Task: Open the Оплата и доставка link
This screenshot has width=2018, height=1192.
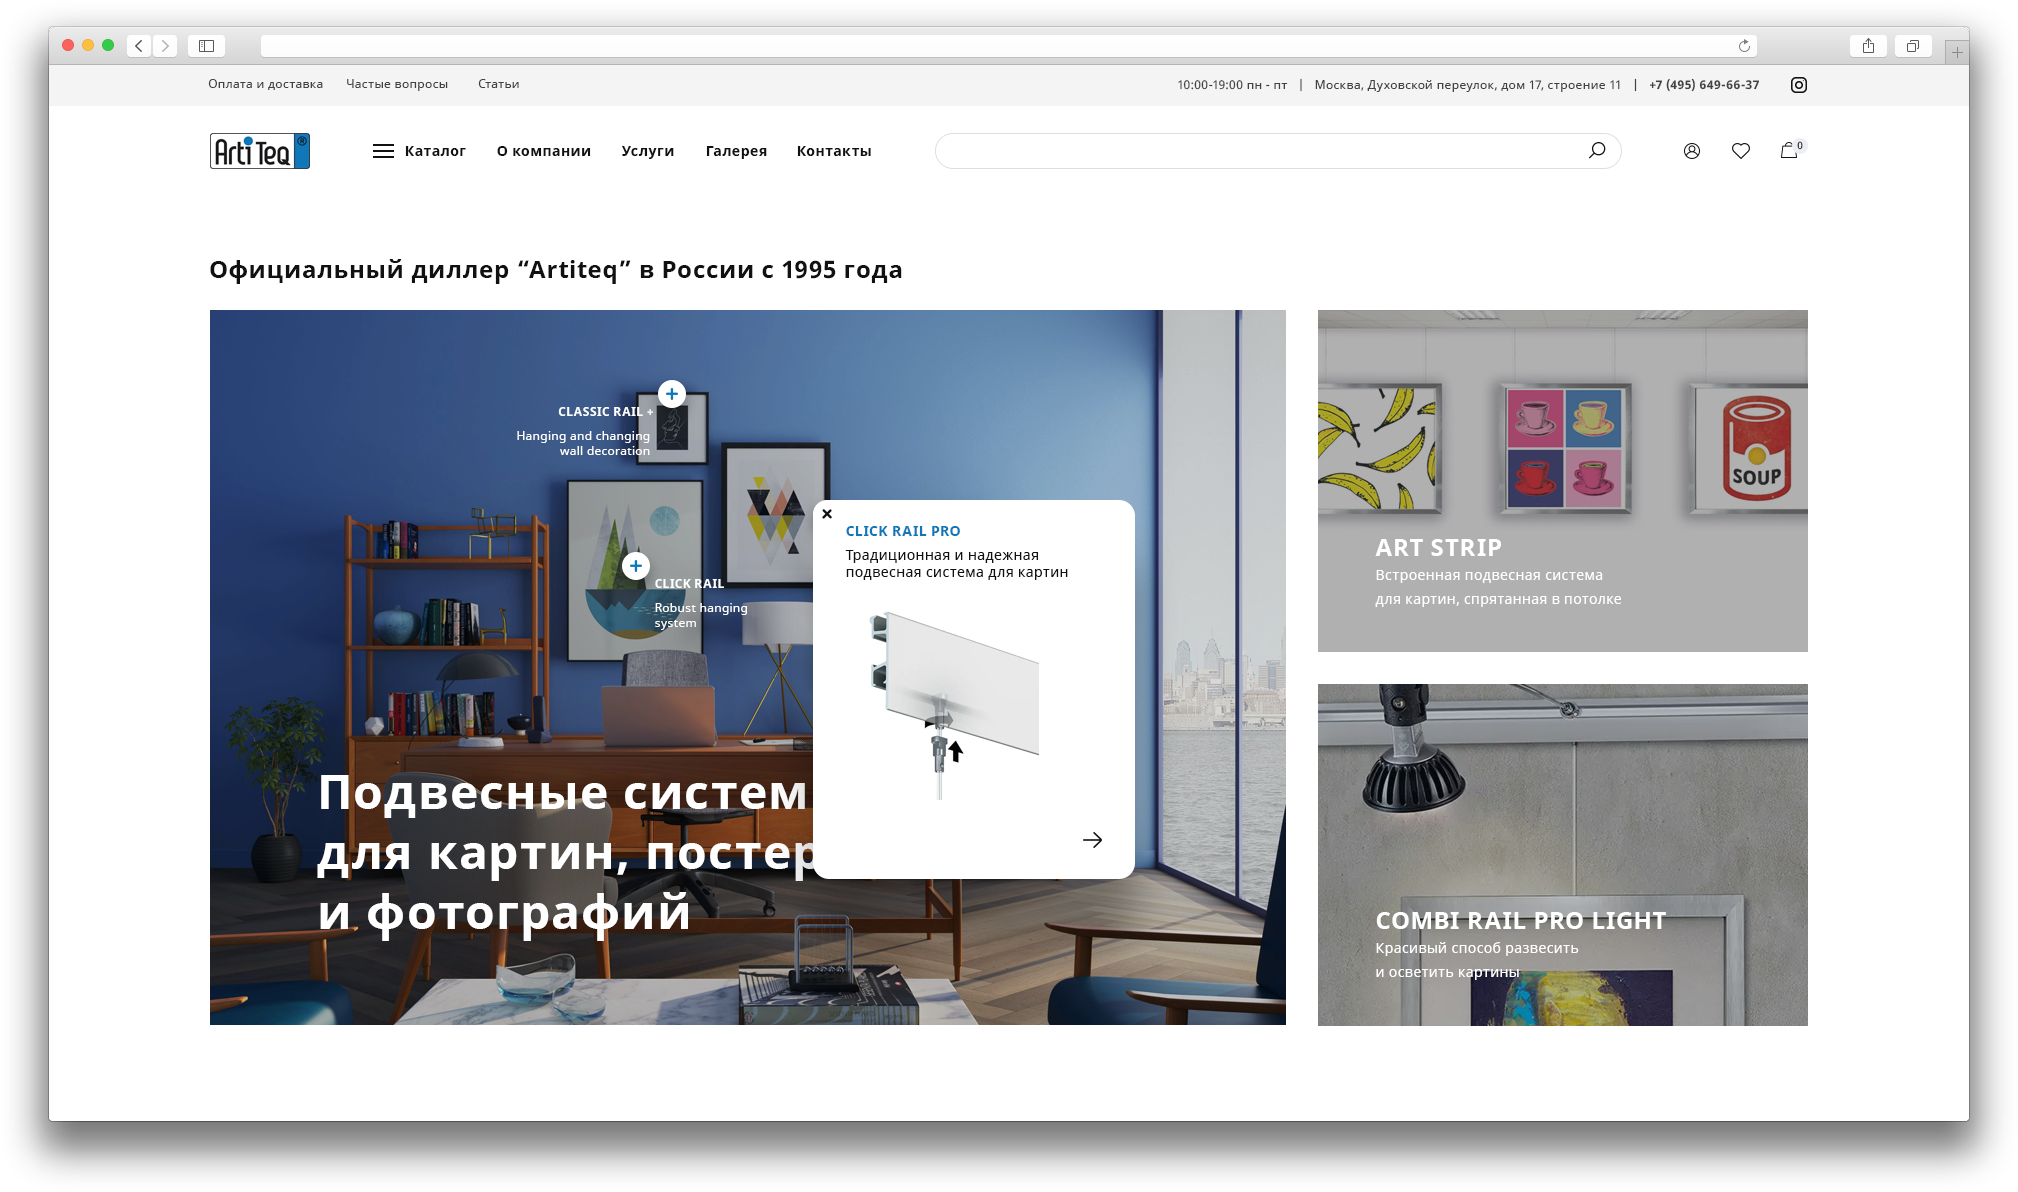Action: 266,84
